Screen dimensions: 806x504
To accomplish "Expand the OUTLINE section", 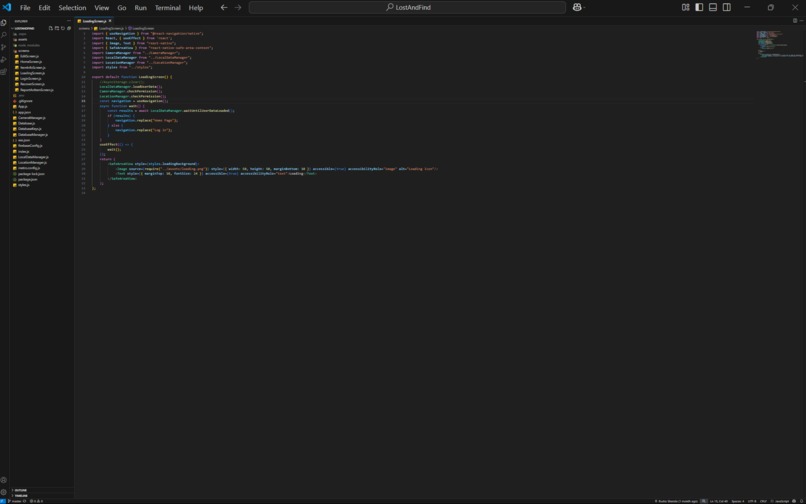I will pyautogui.click(x=21, y=490).
